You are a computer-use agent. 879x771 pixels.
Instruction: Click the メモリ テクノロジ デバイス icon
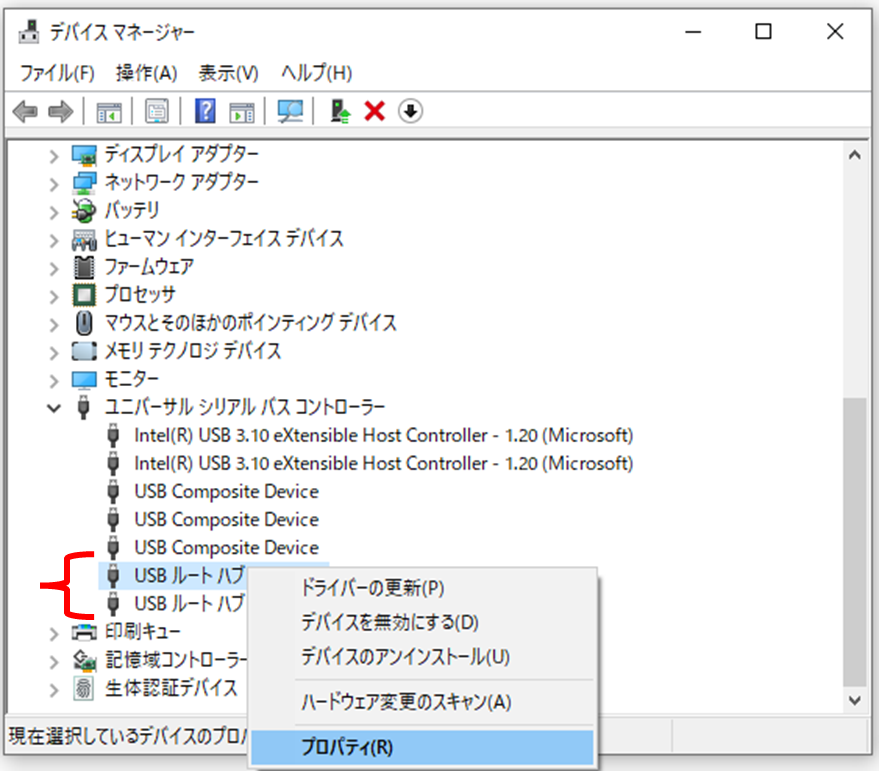[84, 351]
